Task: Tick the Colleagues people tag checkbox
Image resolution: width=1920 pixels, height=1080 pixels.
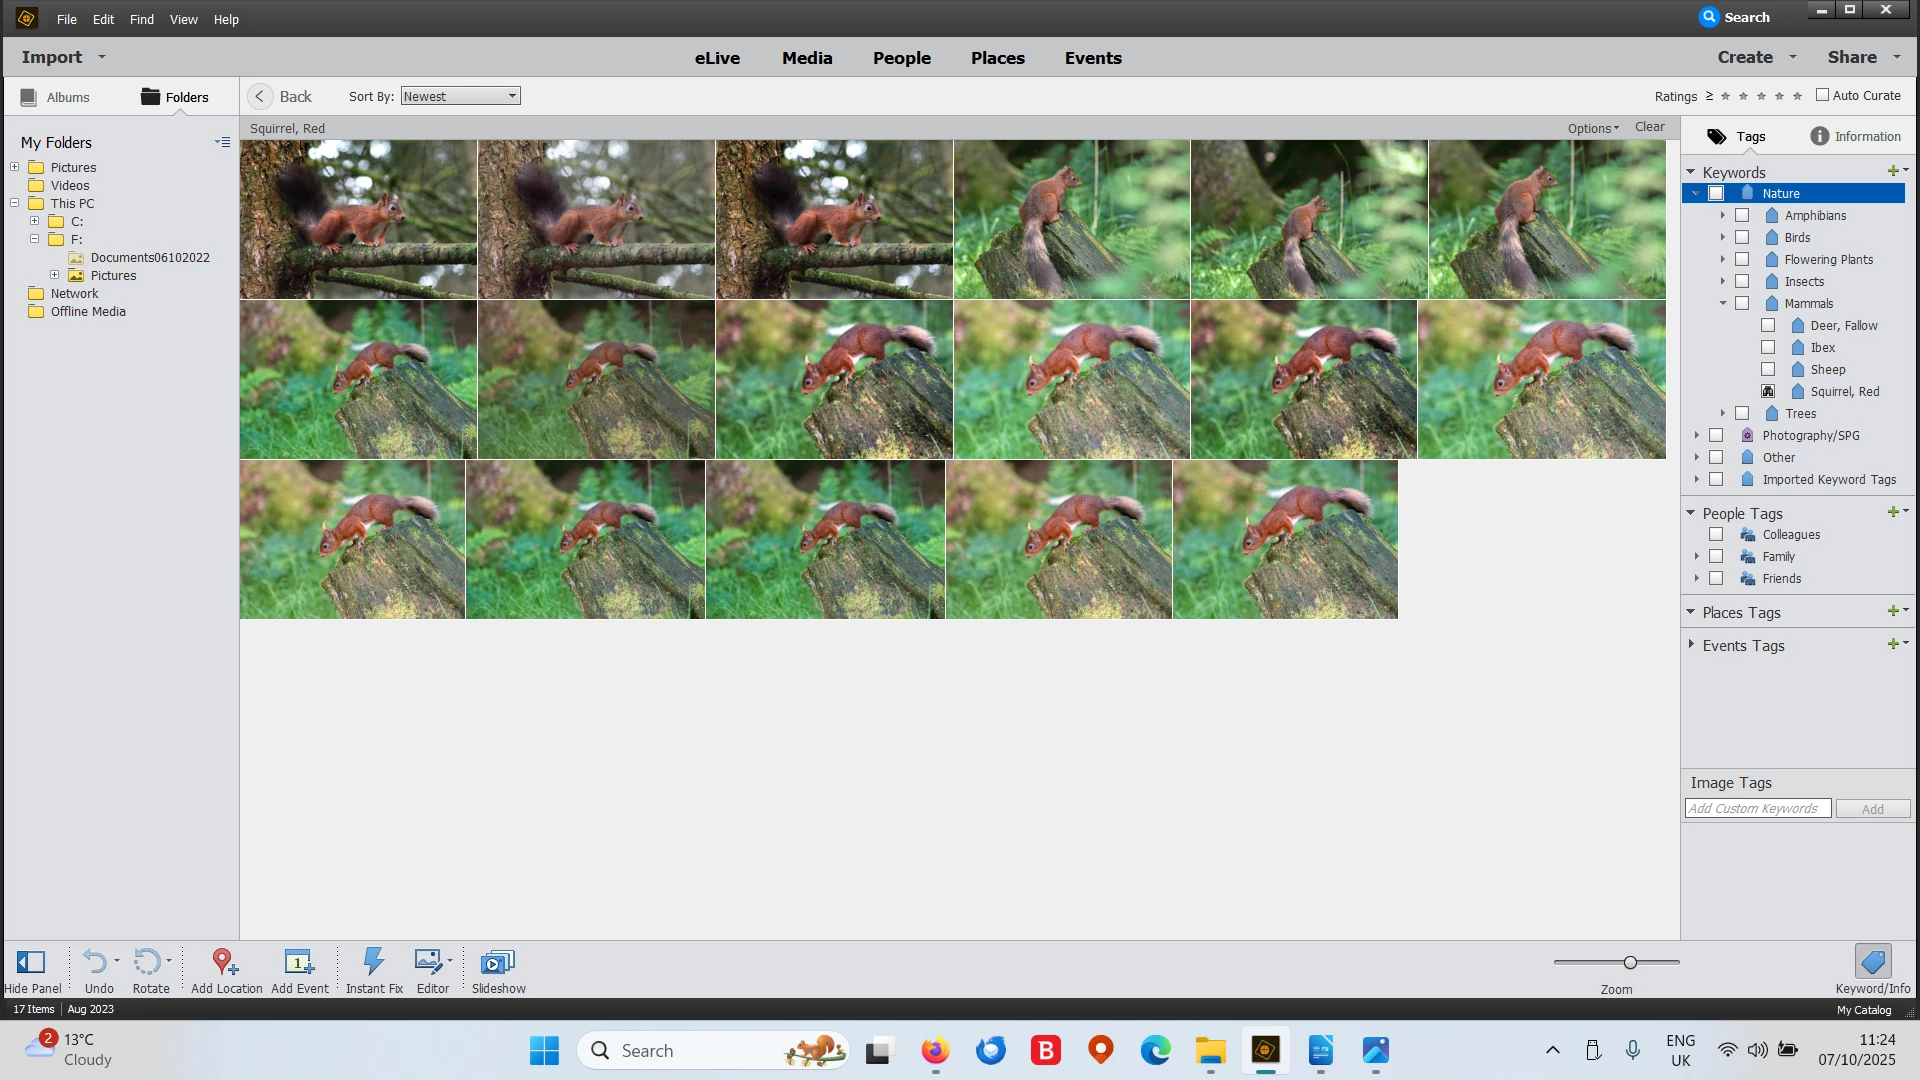Action: (1716, 535)
